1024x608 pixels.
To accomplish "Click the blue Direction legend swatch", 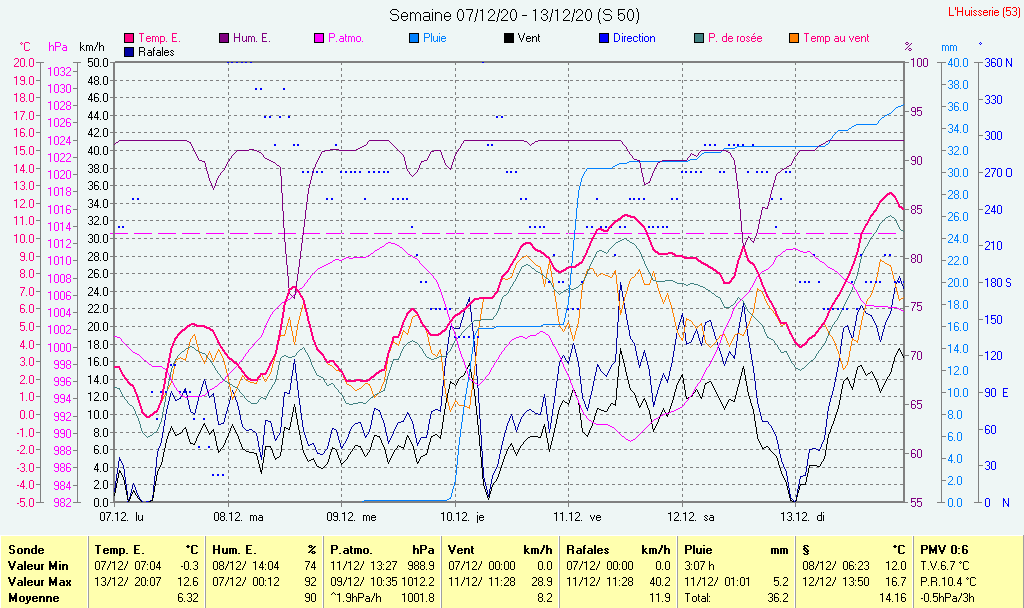I will coord(604,39).
